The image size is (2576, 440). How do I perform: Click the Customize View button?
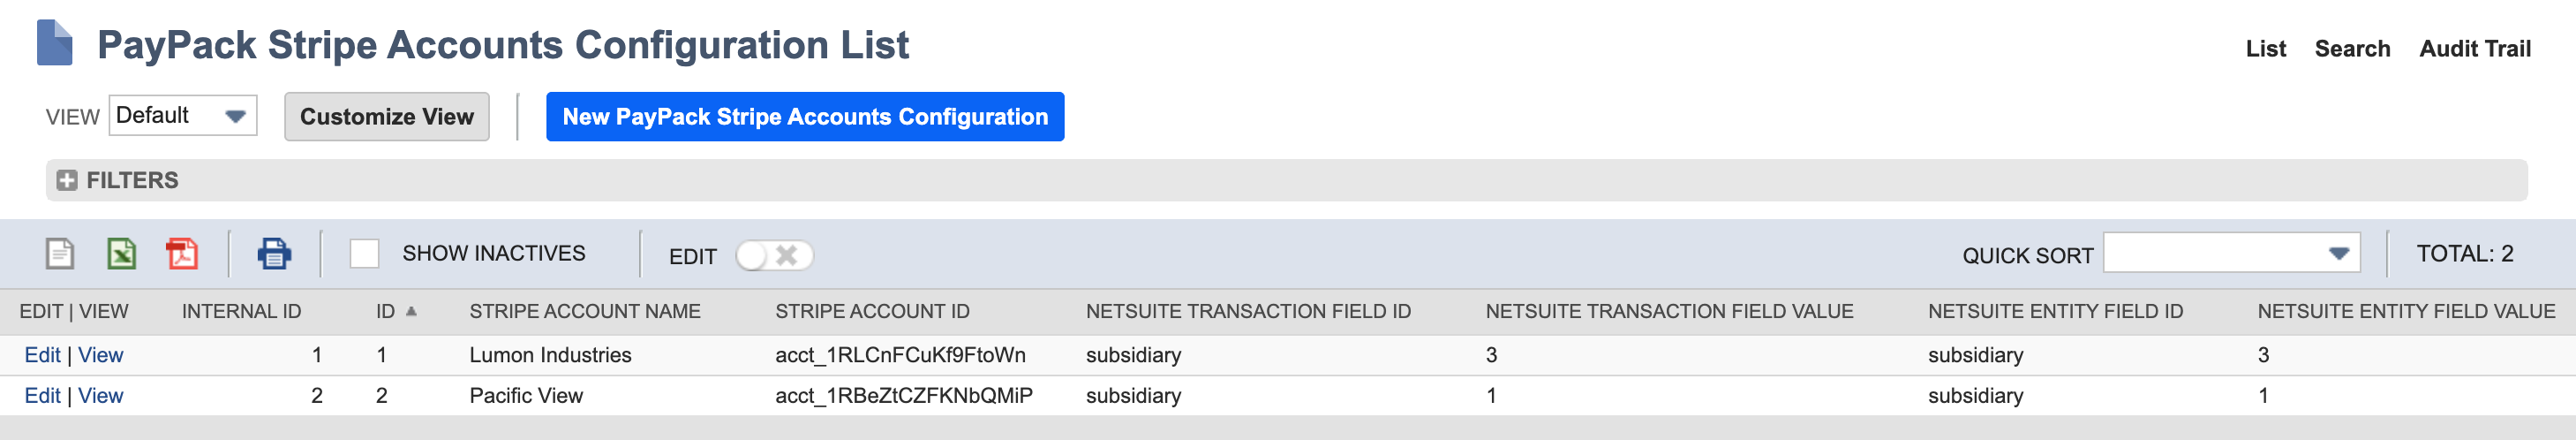[x=386, y=117]
